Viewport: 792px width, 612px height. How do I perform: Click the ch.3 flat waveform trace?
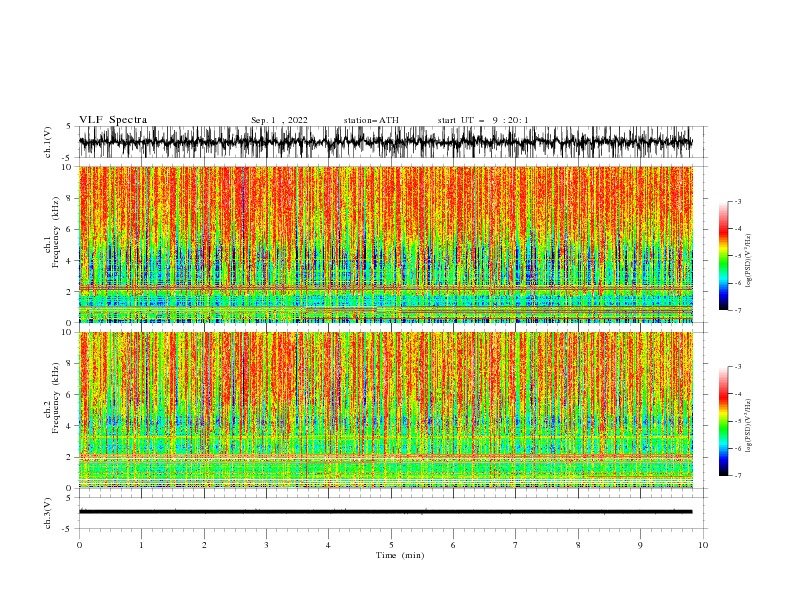pos(385,512)
